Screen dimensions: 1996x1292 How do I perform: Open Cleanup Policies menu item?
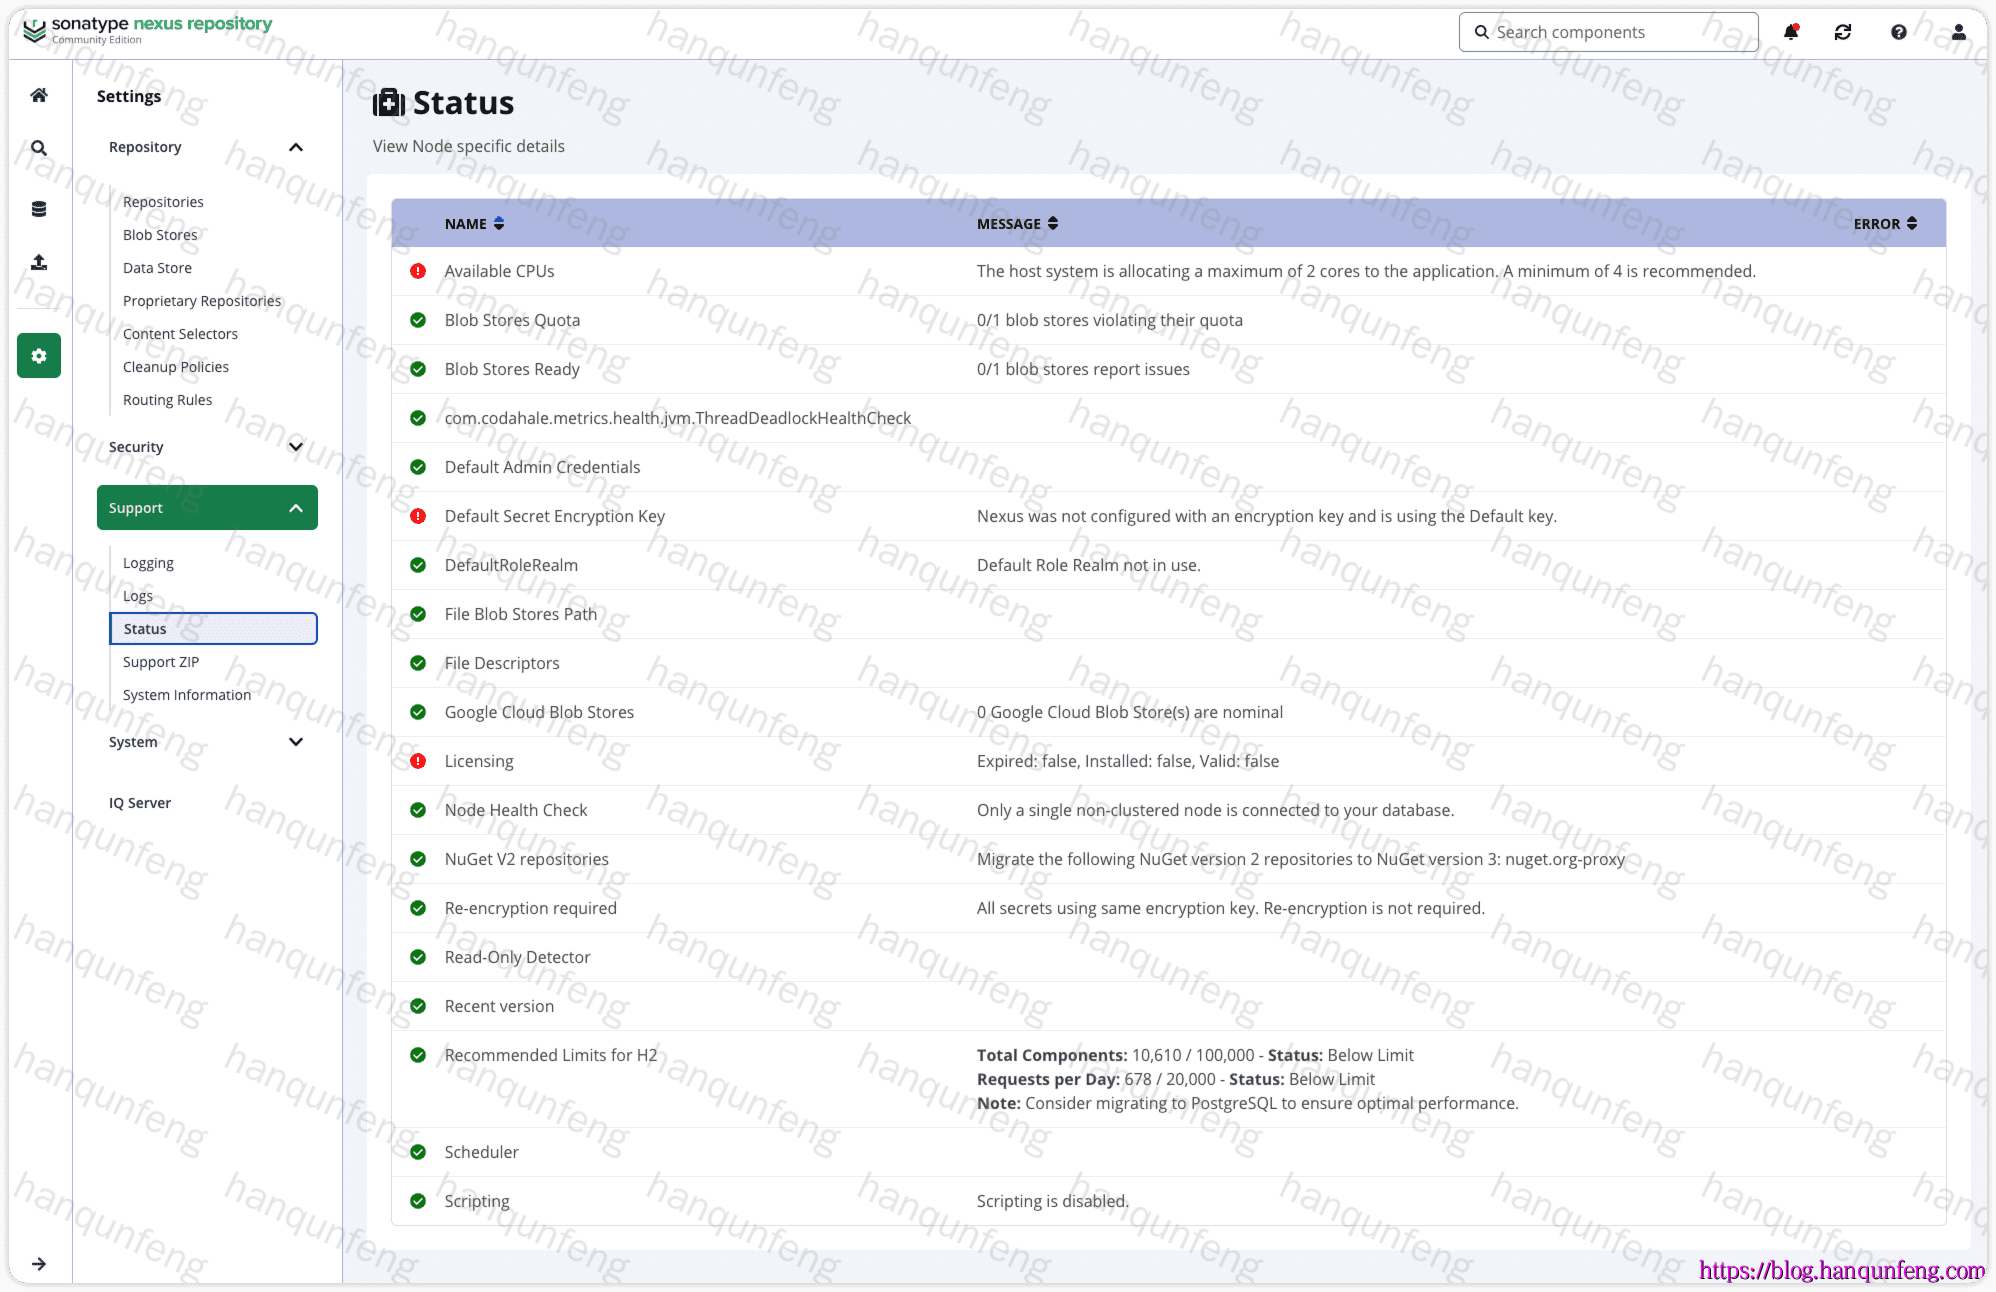[176, 367]
